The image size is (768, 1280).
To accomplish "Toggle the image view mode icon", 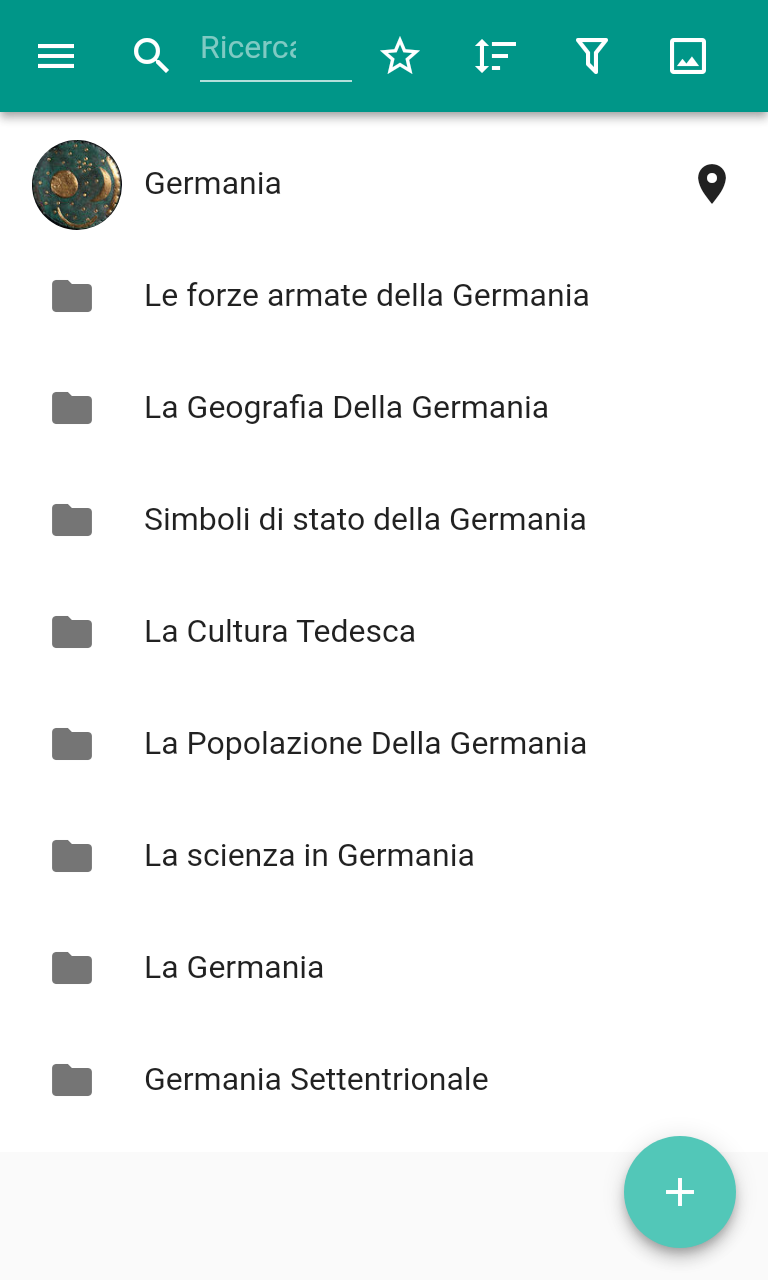I will point(688,56).
